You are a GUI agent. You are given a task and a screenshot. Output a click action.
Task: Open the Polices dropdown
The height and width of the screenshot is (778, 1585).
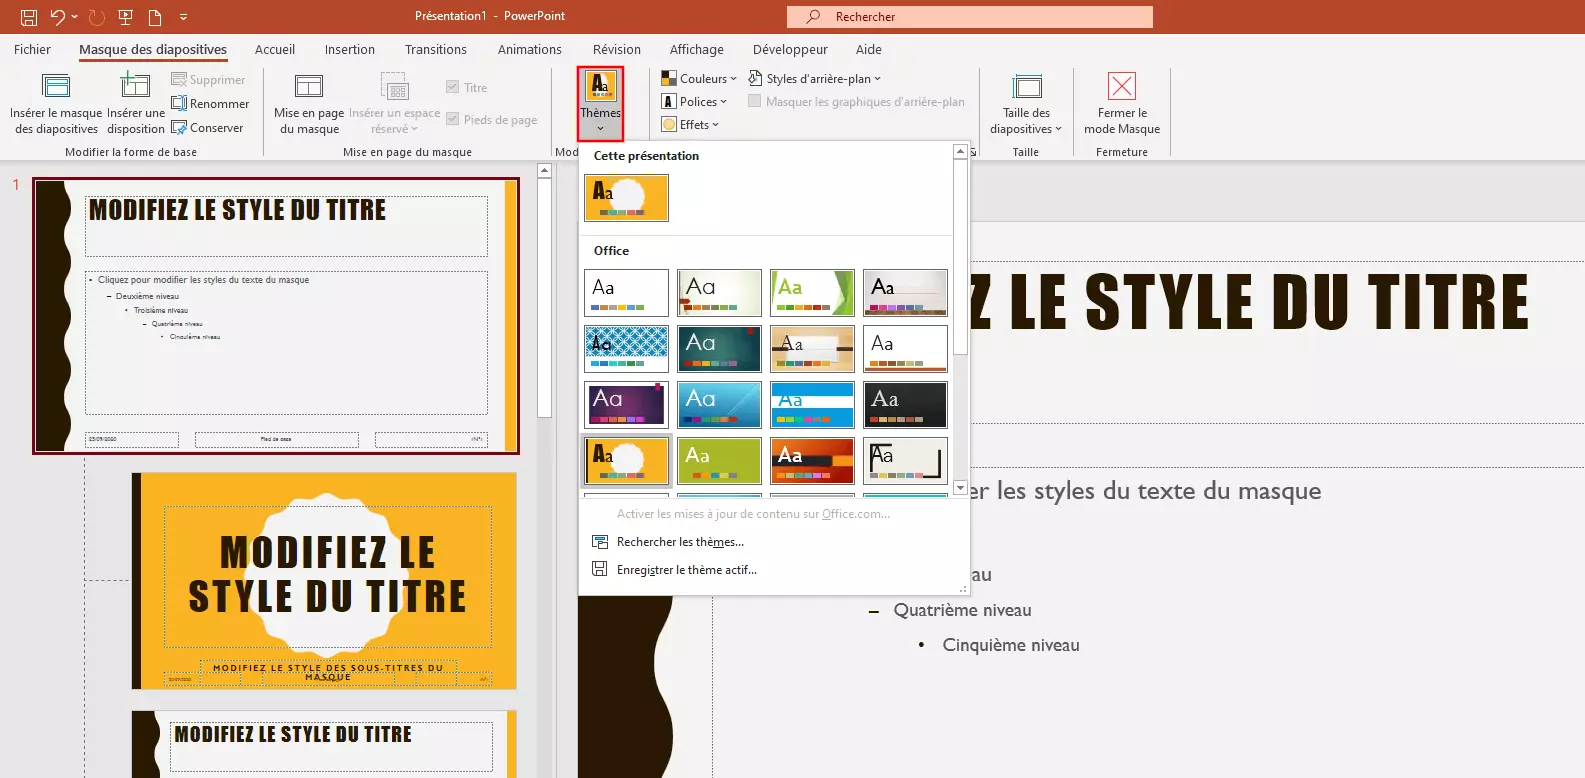coord(695,101)
